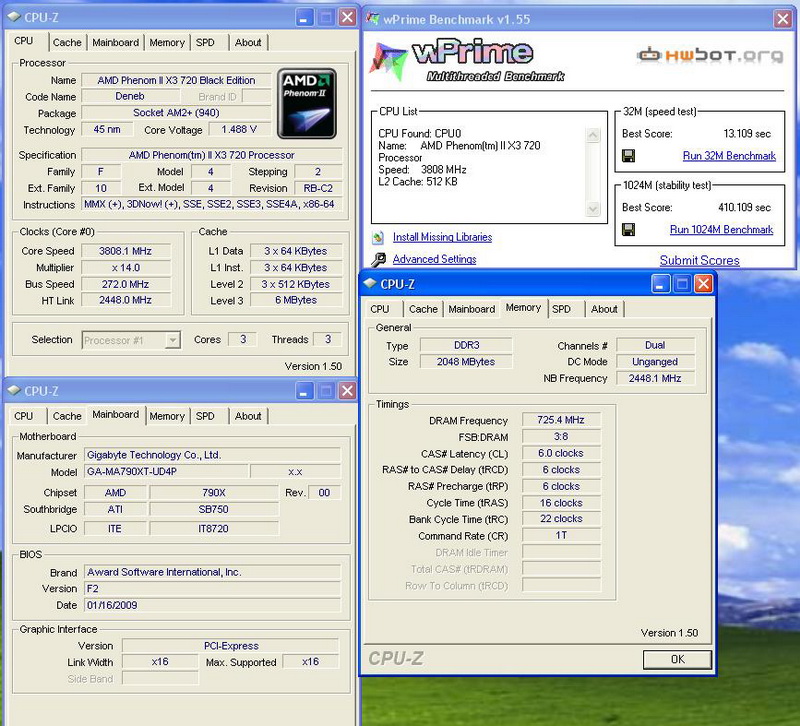Click the Install Missing Libraries icon
The image size is (800, 726).
tap(378, 237)
